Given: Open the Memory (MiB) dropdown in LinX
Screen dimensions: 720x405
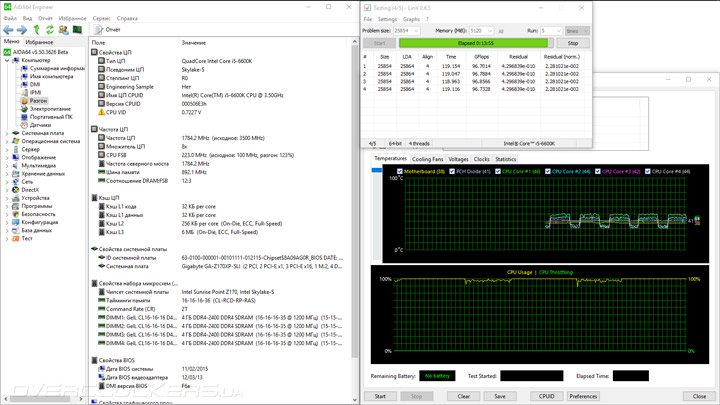Looking at the screenshot, I should [x=490, y=31].
